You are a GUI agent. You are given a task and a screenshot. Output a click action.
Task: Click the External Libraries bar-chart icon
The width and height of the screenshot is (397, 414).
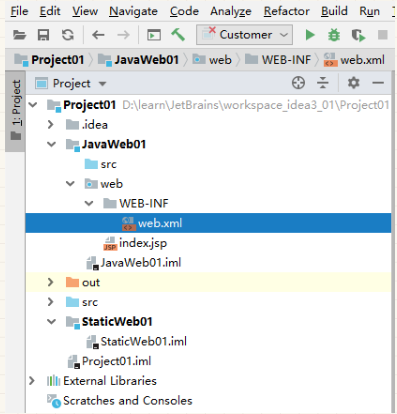click(x=53, y=381)
